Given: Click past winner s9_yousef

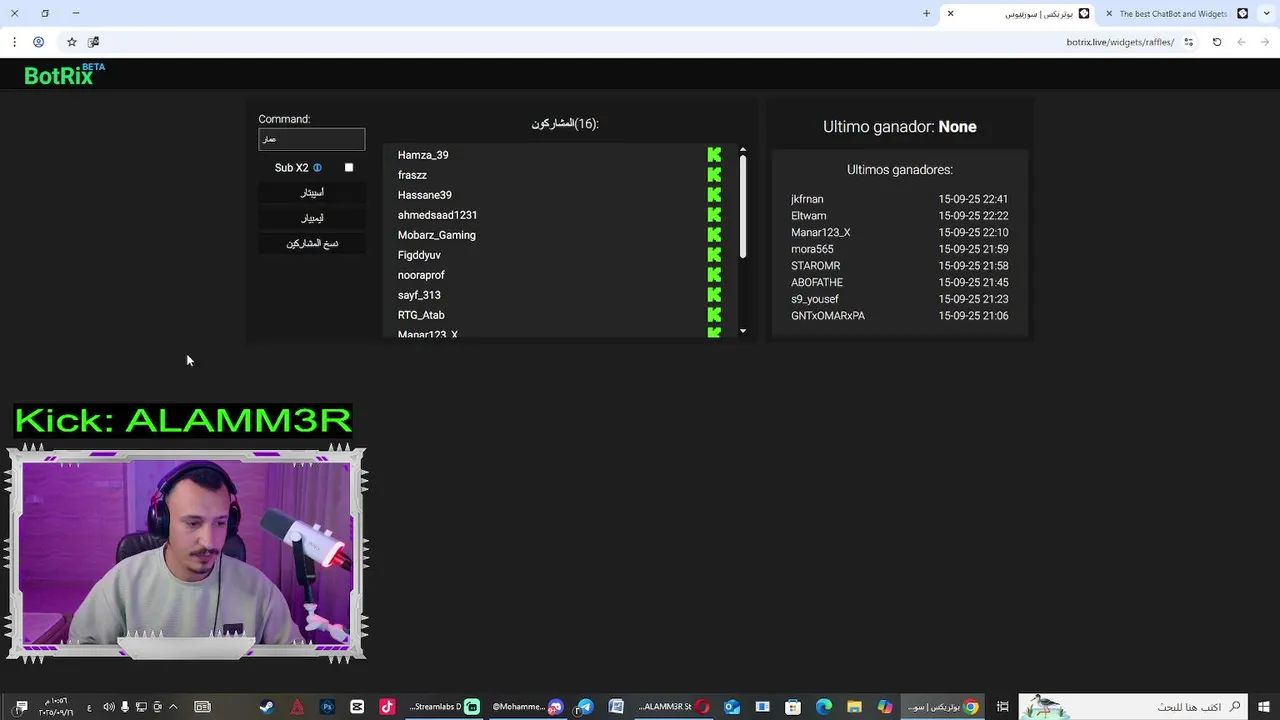Looking at the screenshot, I should point(815,299).
